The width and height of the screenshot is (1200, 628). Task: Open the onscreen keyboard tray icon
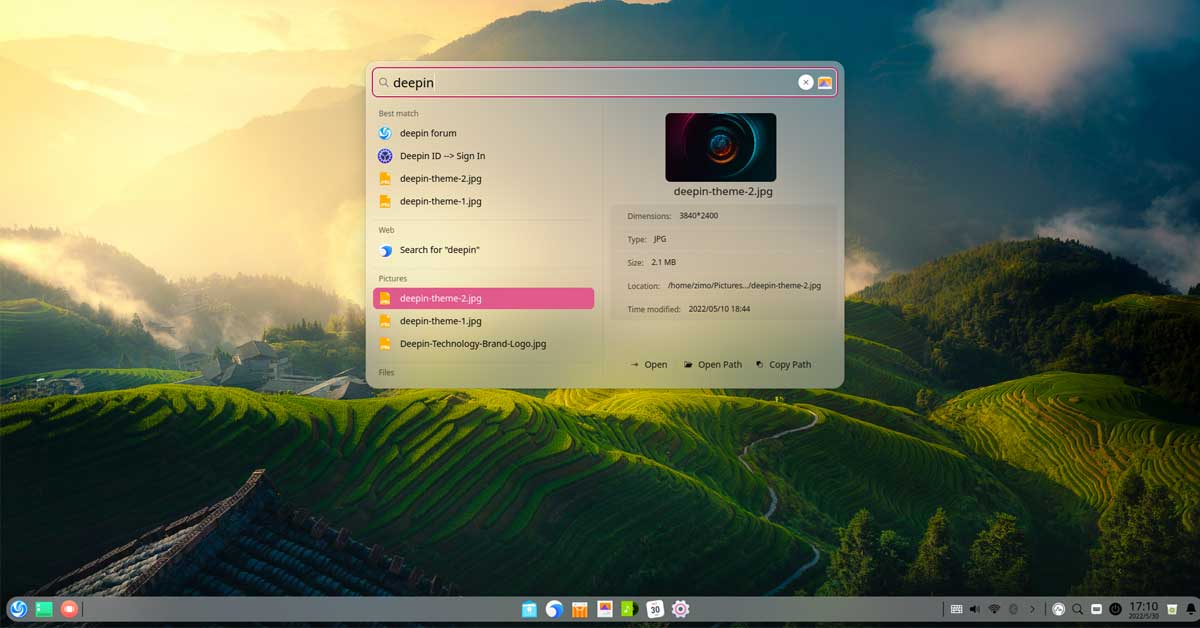(x=957, y=608)
